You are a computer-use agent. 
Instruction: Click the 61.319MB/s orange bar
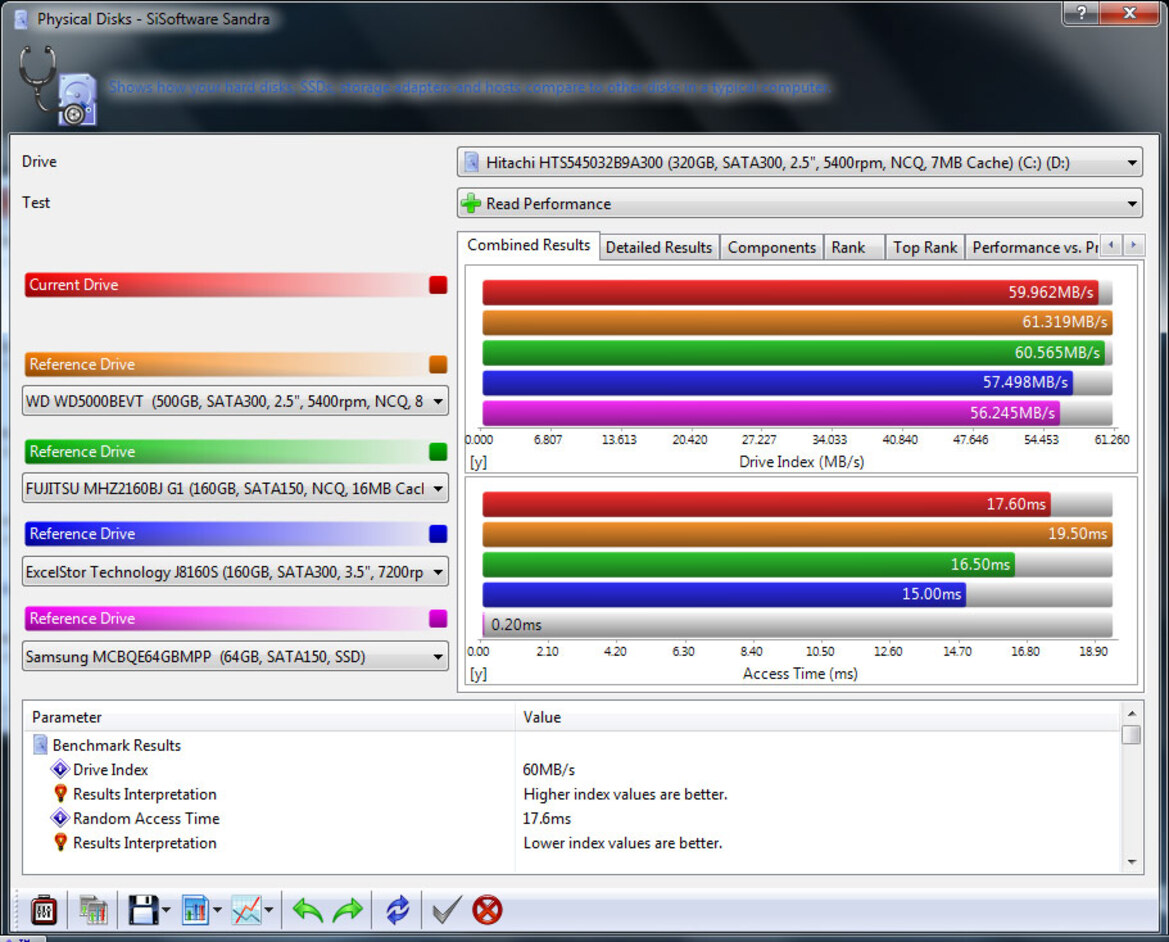(x=797, y=322)
